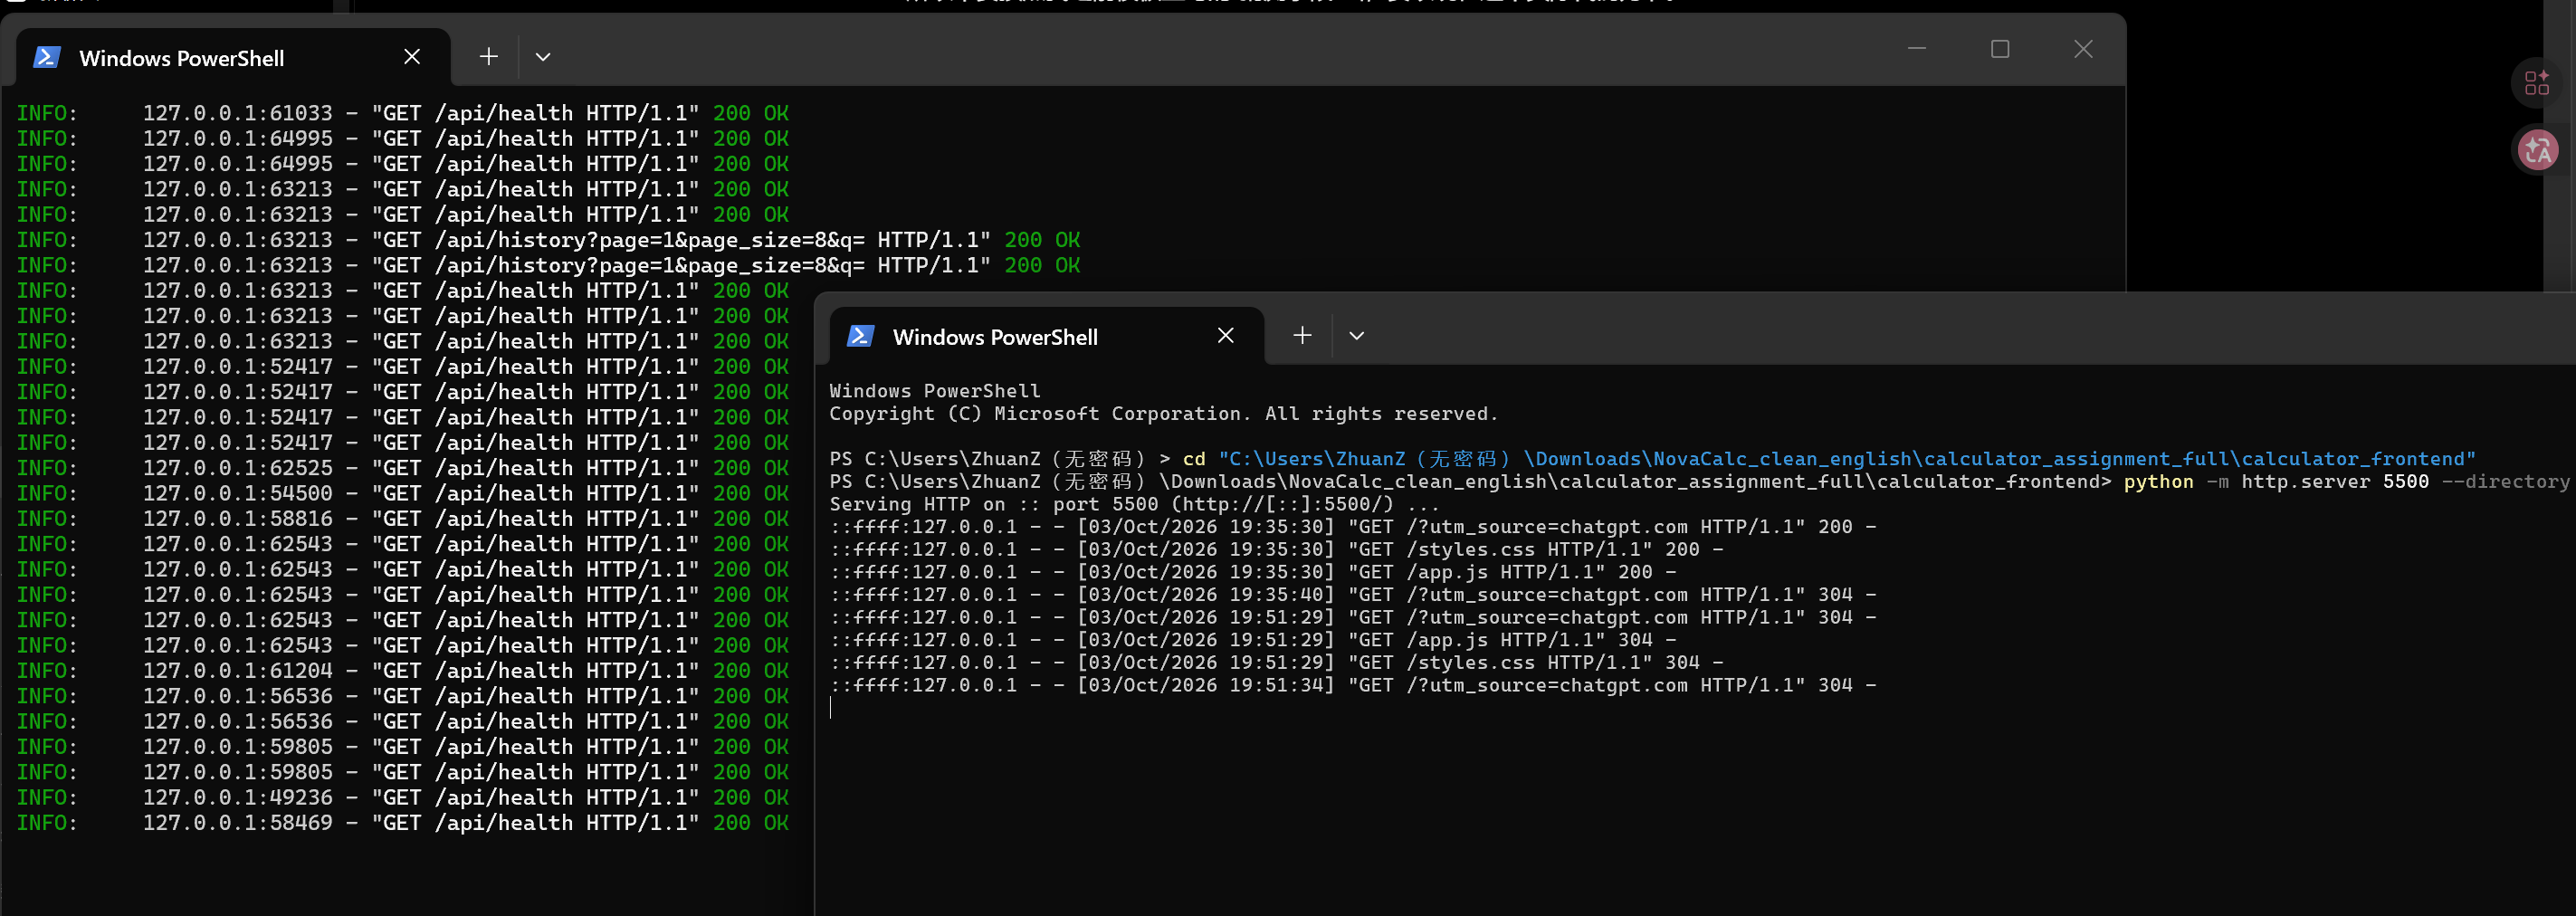Screen dimensions: 2576x916
Task: Maximize the back terminal window
Action: [x=2000, y=49]
